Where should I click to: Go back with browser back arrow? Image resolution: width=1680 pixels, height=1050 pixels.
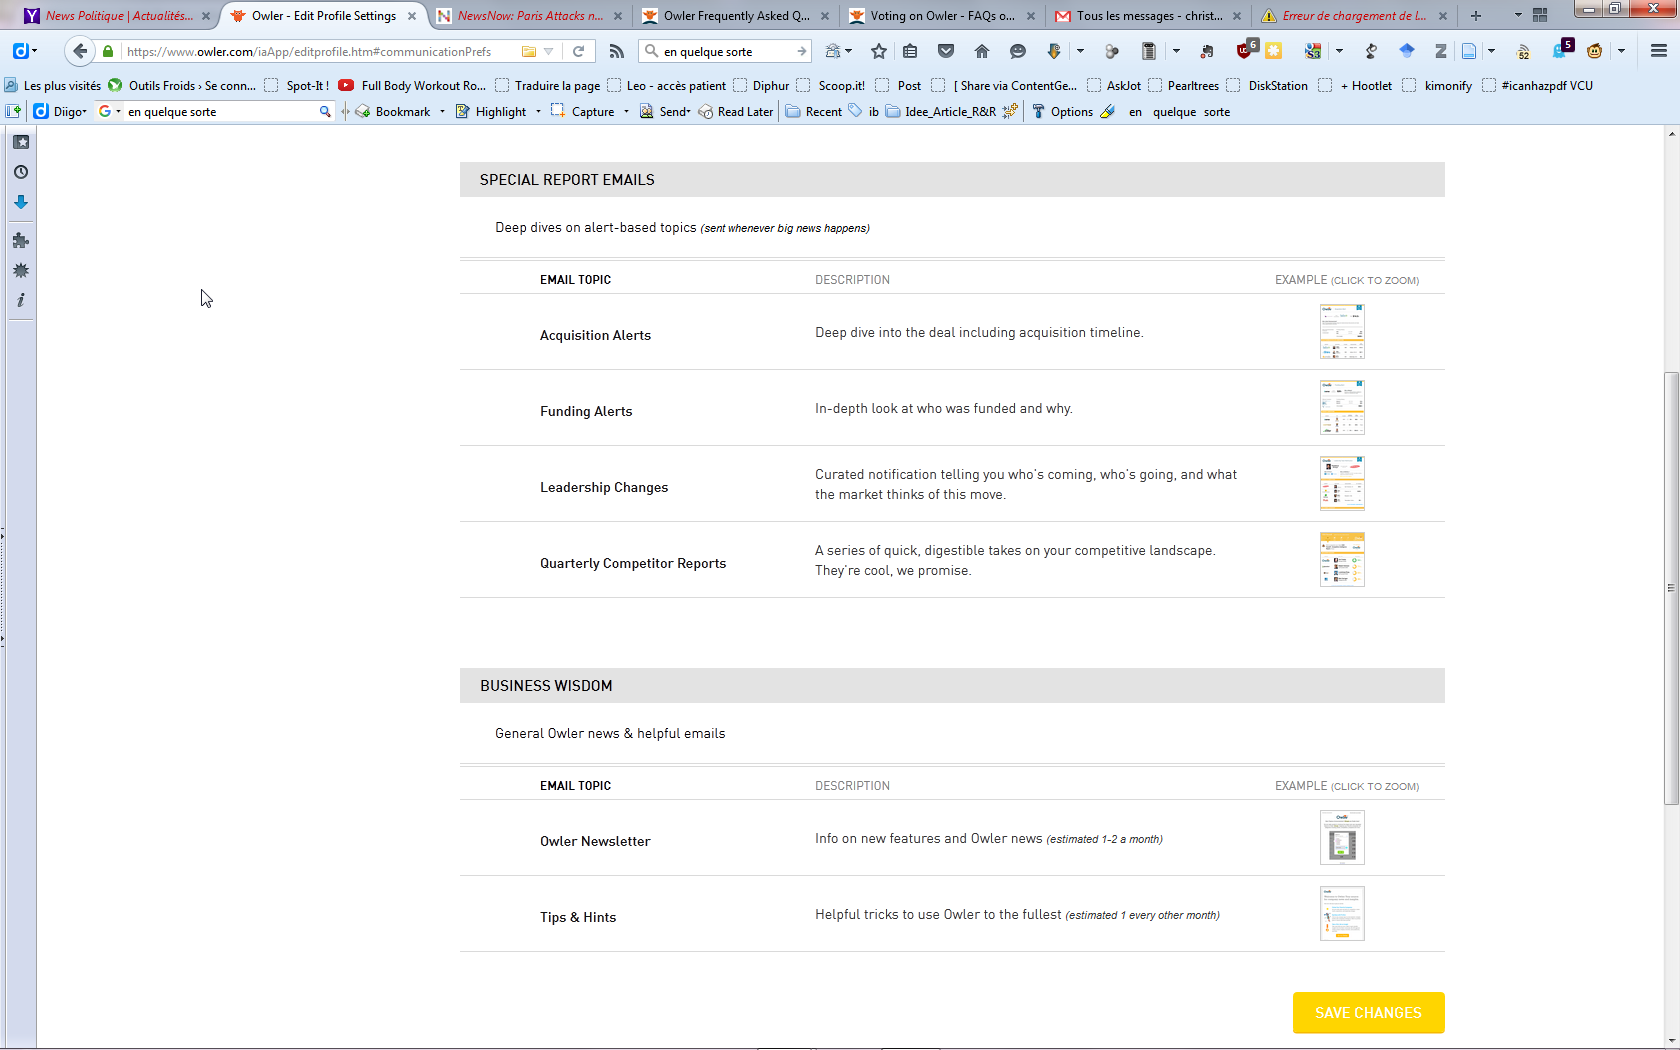coord(80,51)
